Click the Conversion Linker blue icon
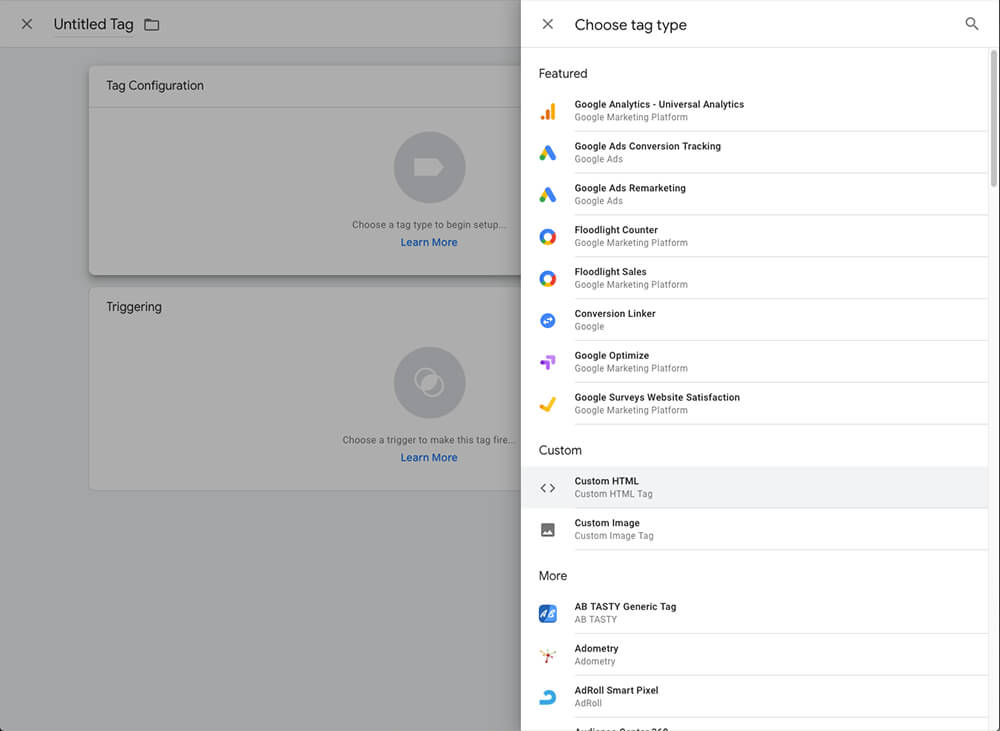Image resolution: width=1000 pixels, height=731 pixels. click(x=547, y=320)
